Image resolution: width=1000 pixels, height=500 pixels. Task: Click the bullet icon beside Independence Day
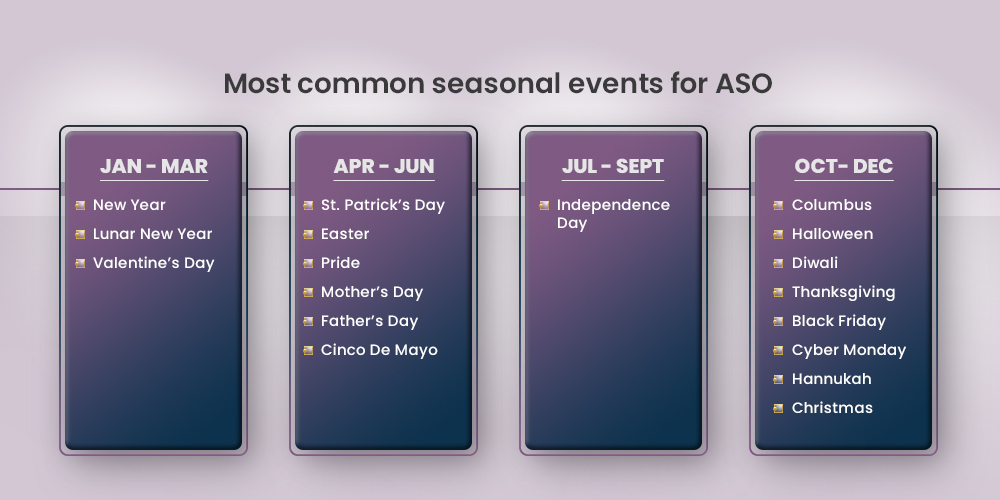click(x=544, y=205)
